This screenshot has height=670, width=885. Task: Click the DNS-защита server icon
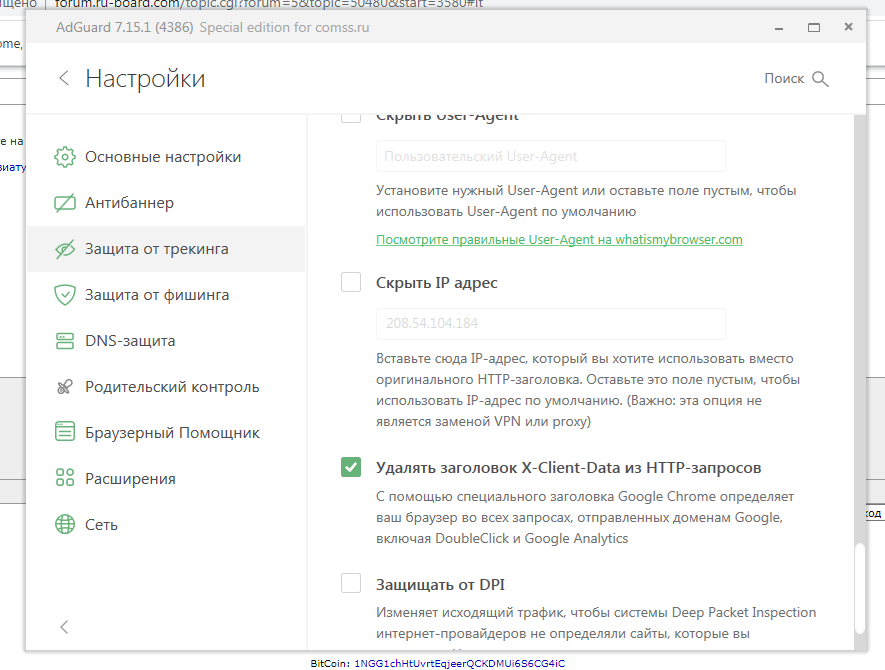pos(64,341)
